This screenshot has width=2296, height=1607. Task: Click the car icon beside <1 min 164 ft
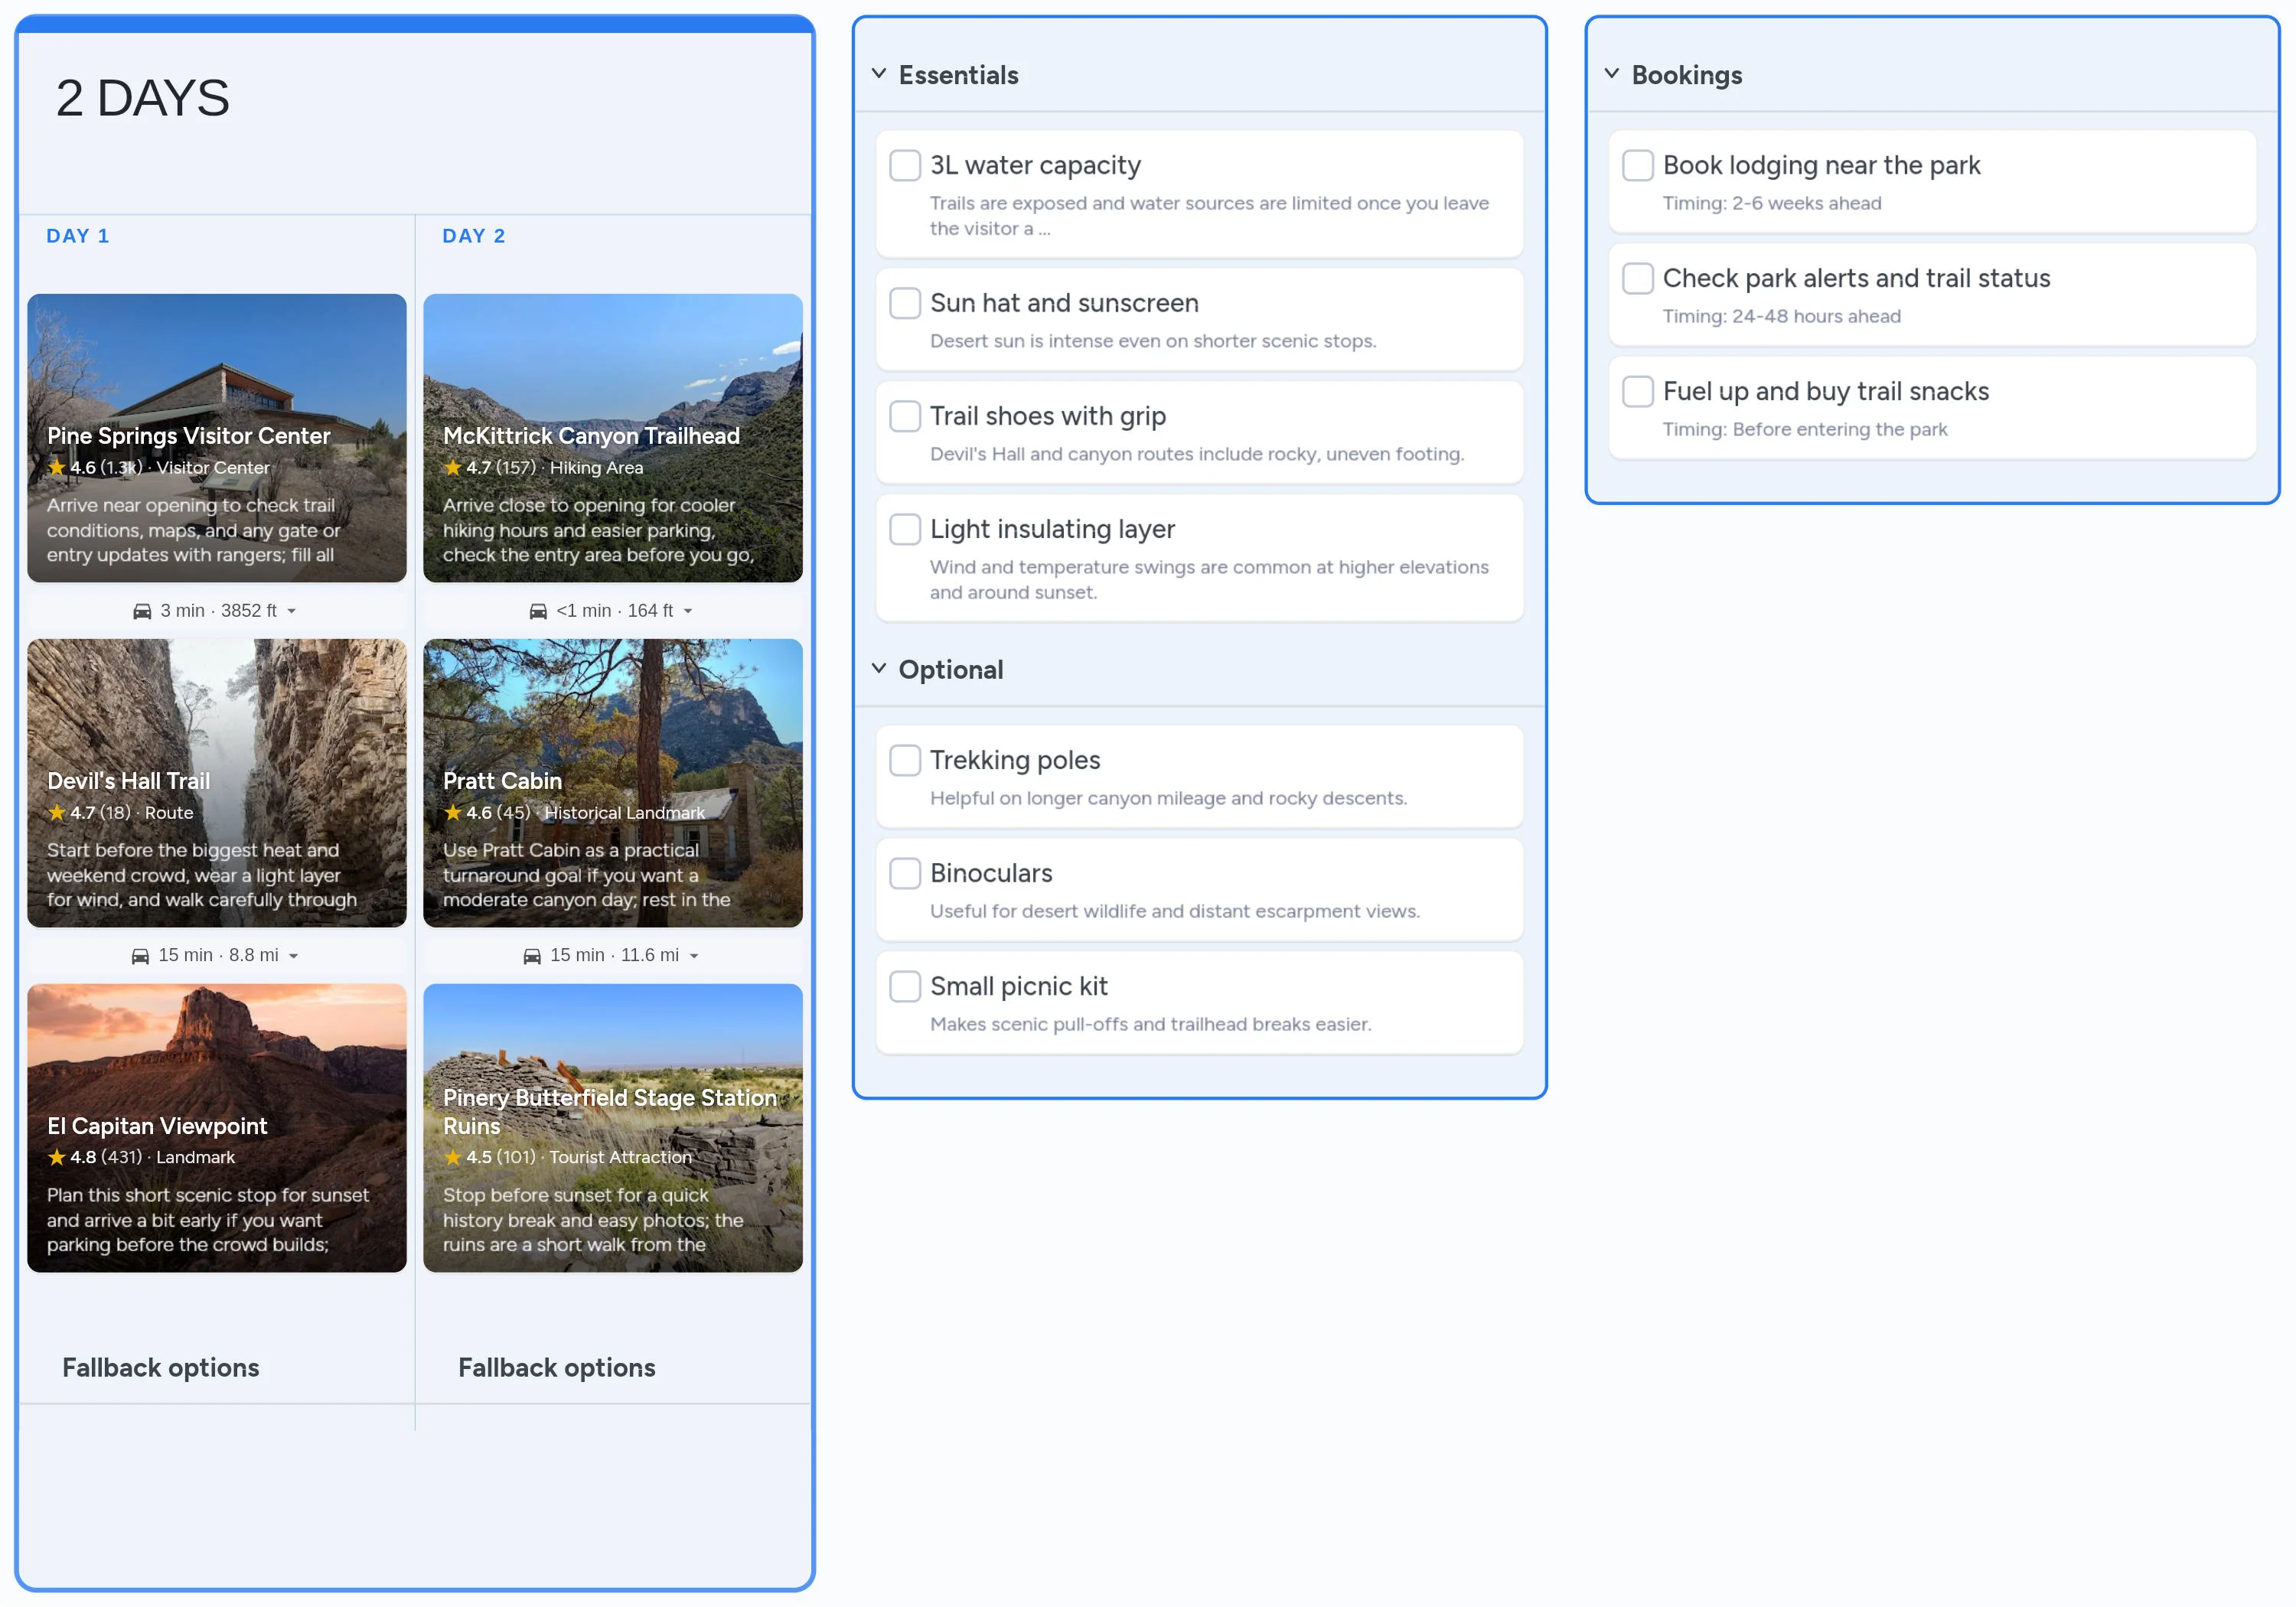tap(537, 610)
